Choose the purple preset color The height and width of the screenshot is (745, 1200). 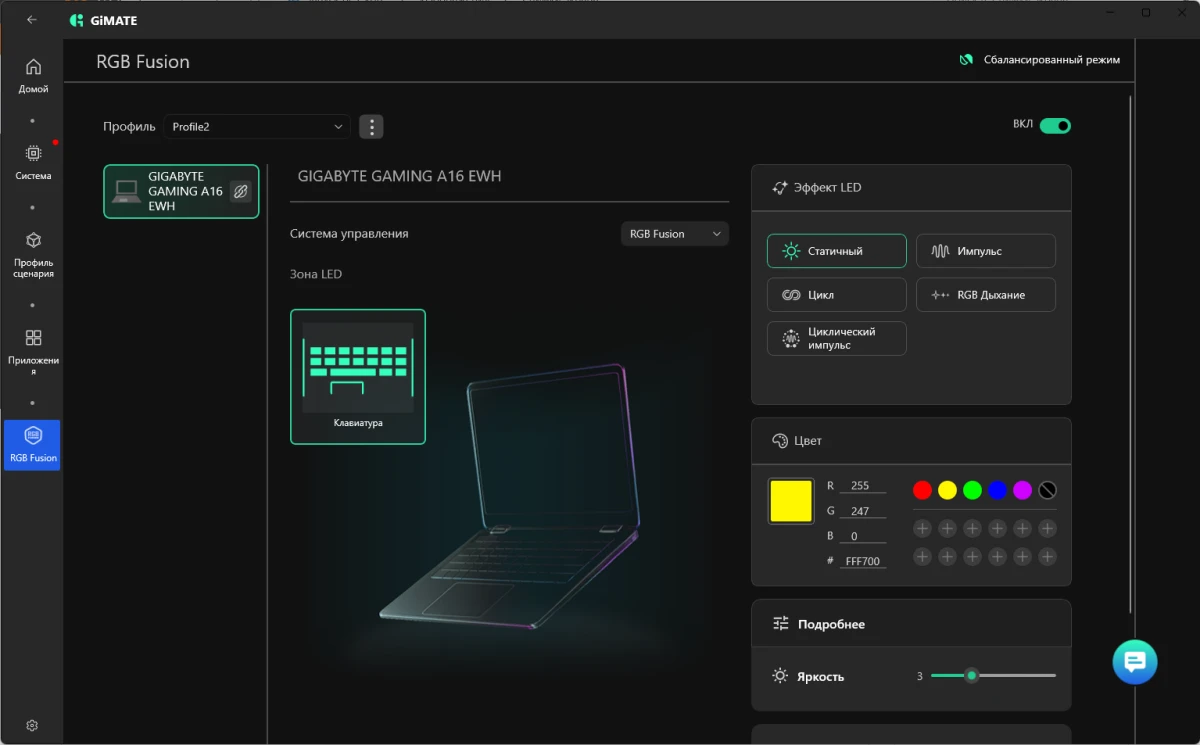pyautogui.click(x=1023, y=490)
